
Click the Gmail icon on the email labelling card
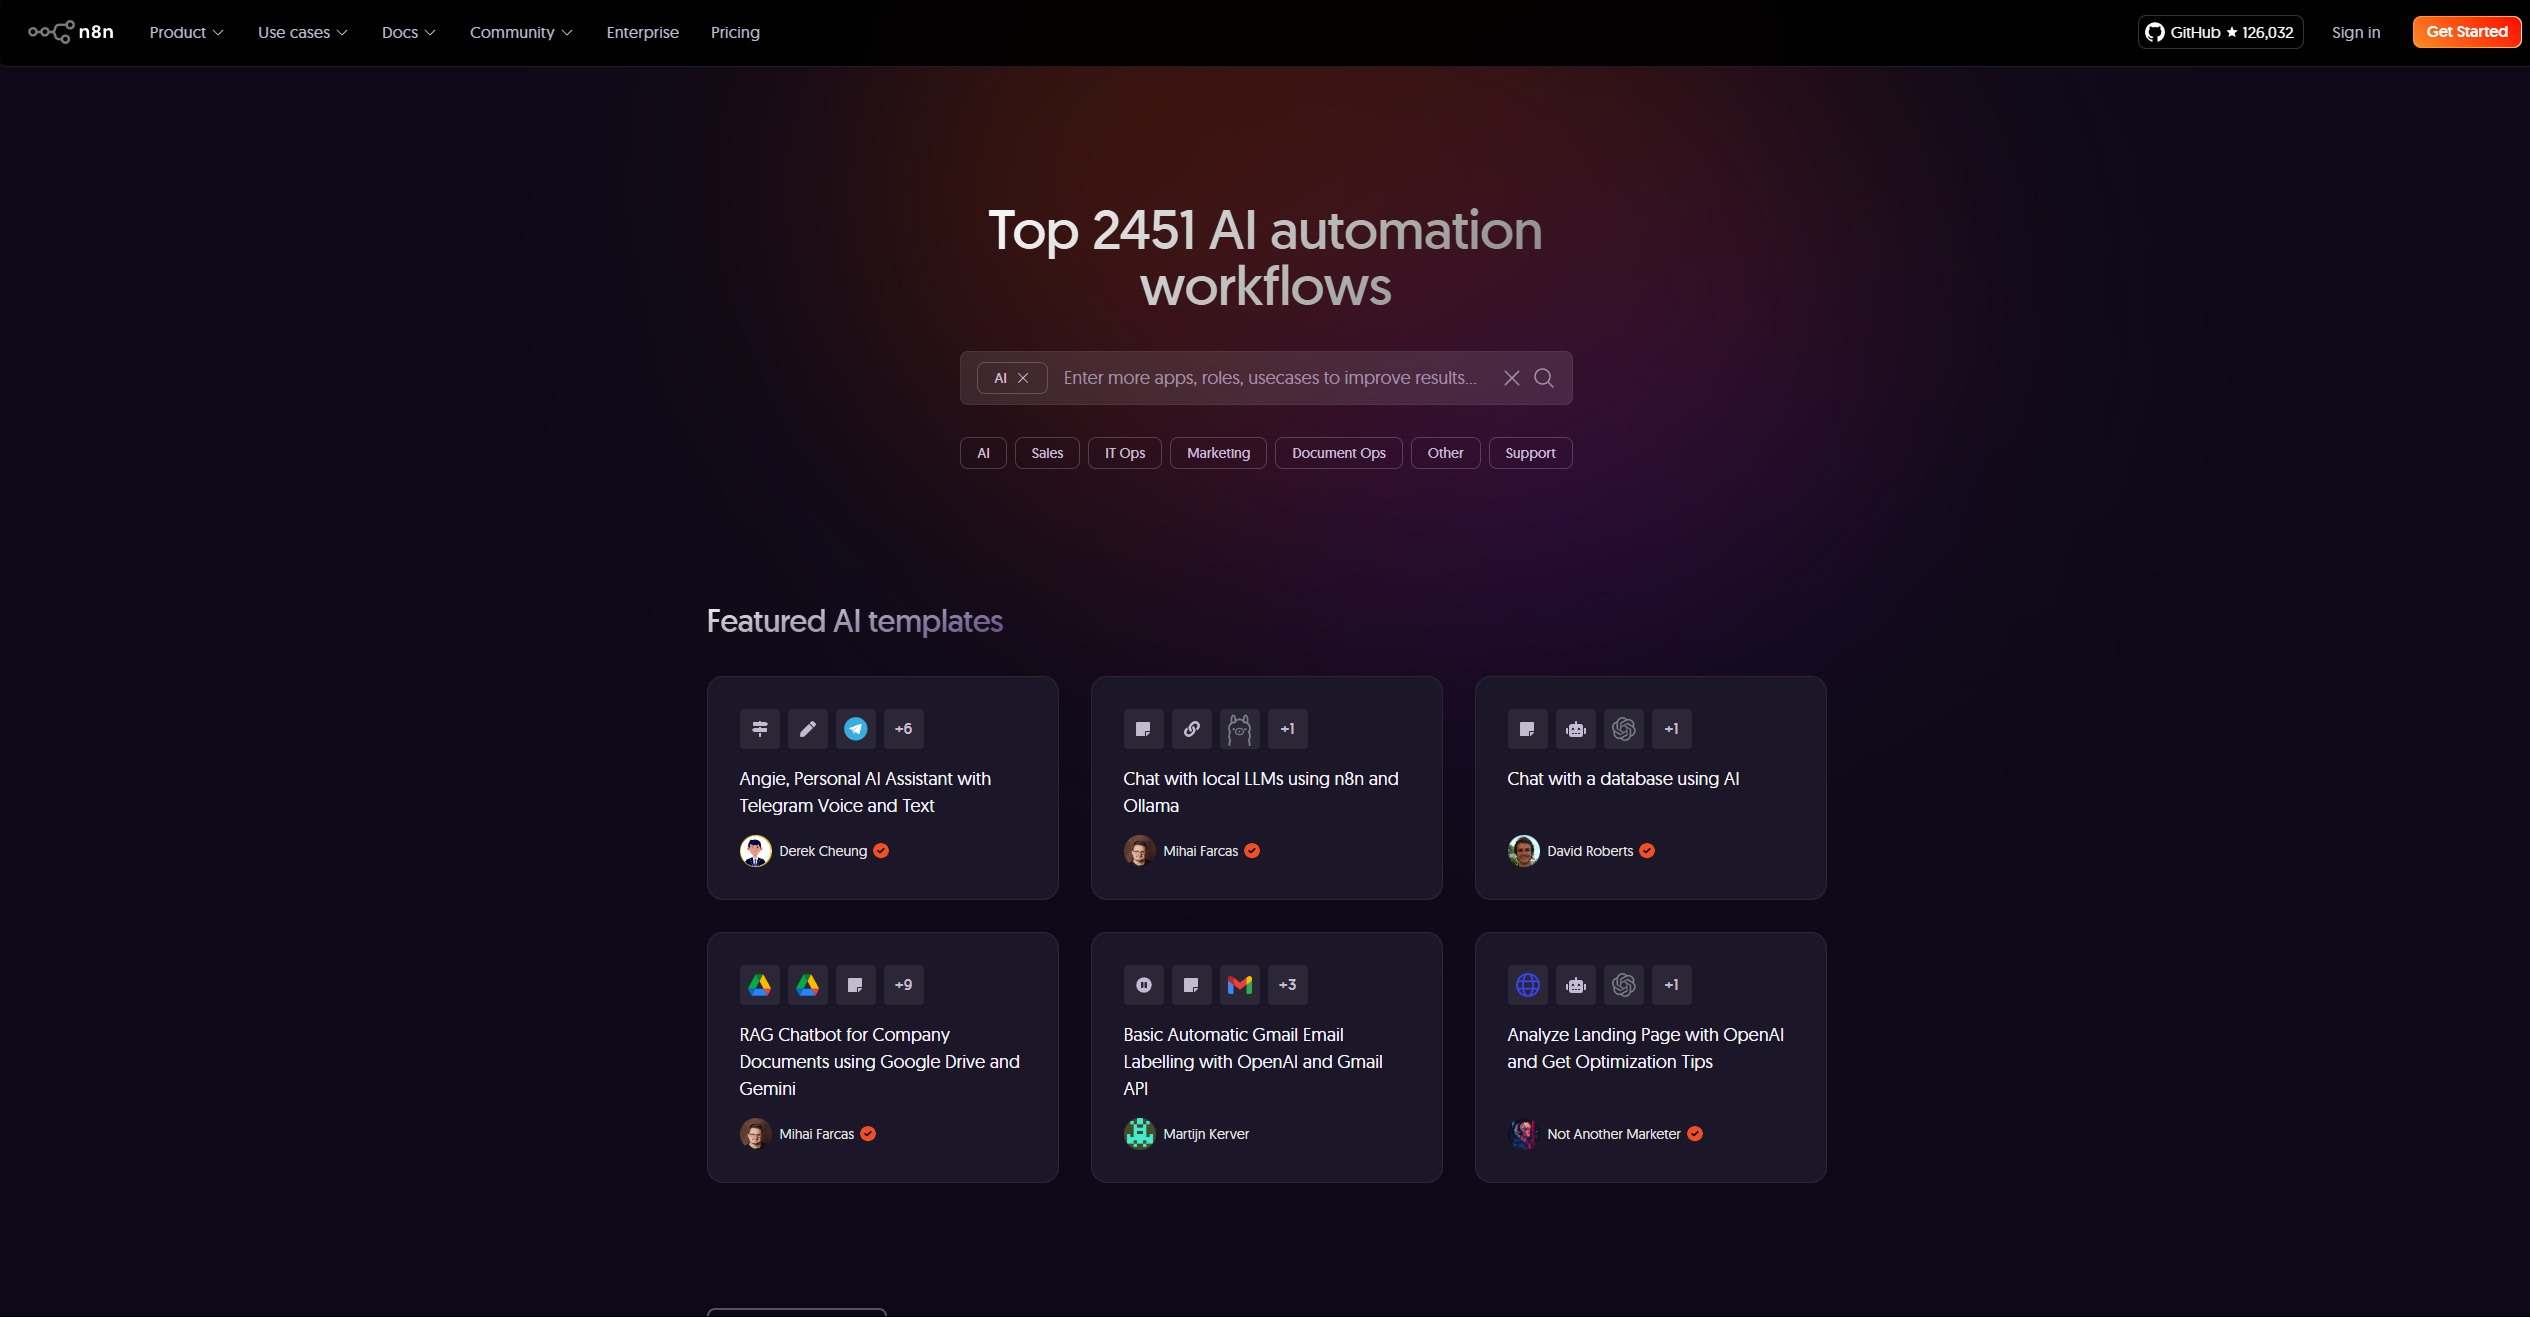tap(1240, 985)
